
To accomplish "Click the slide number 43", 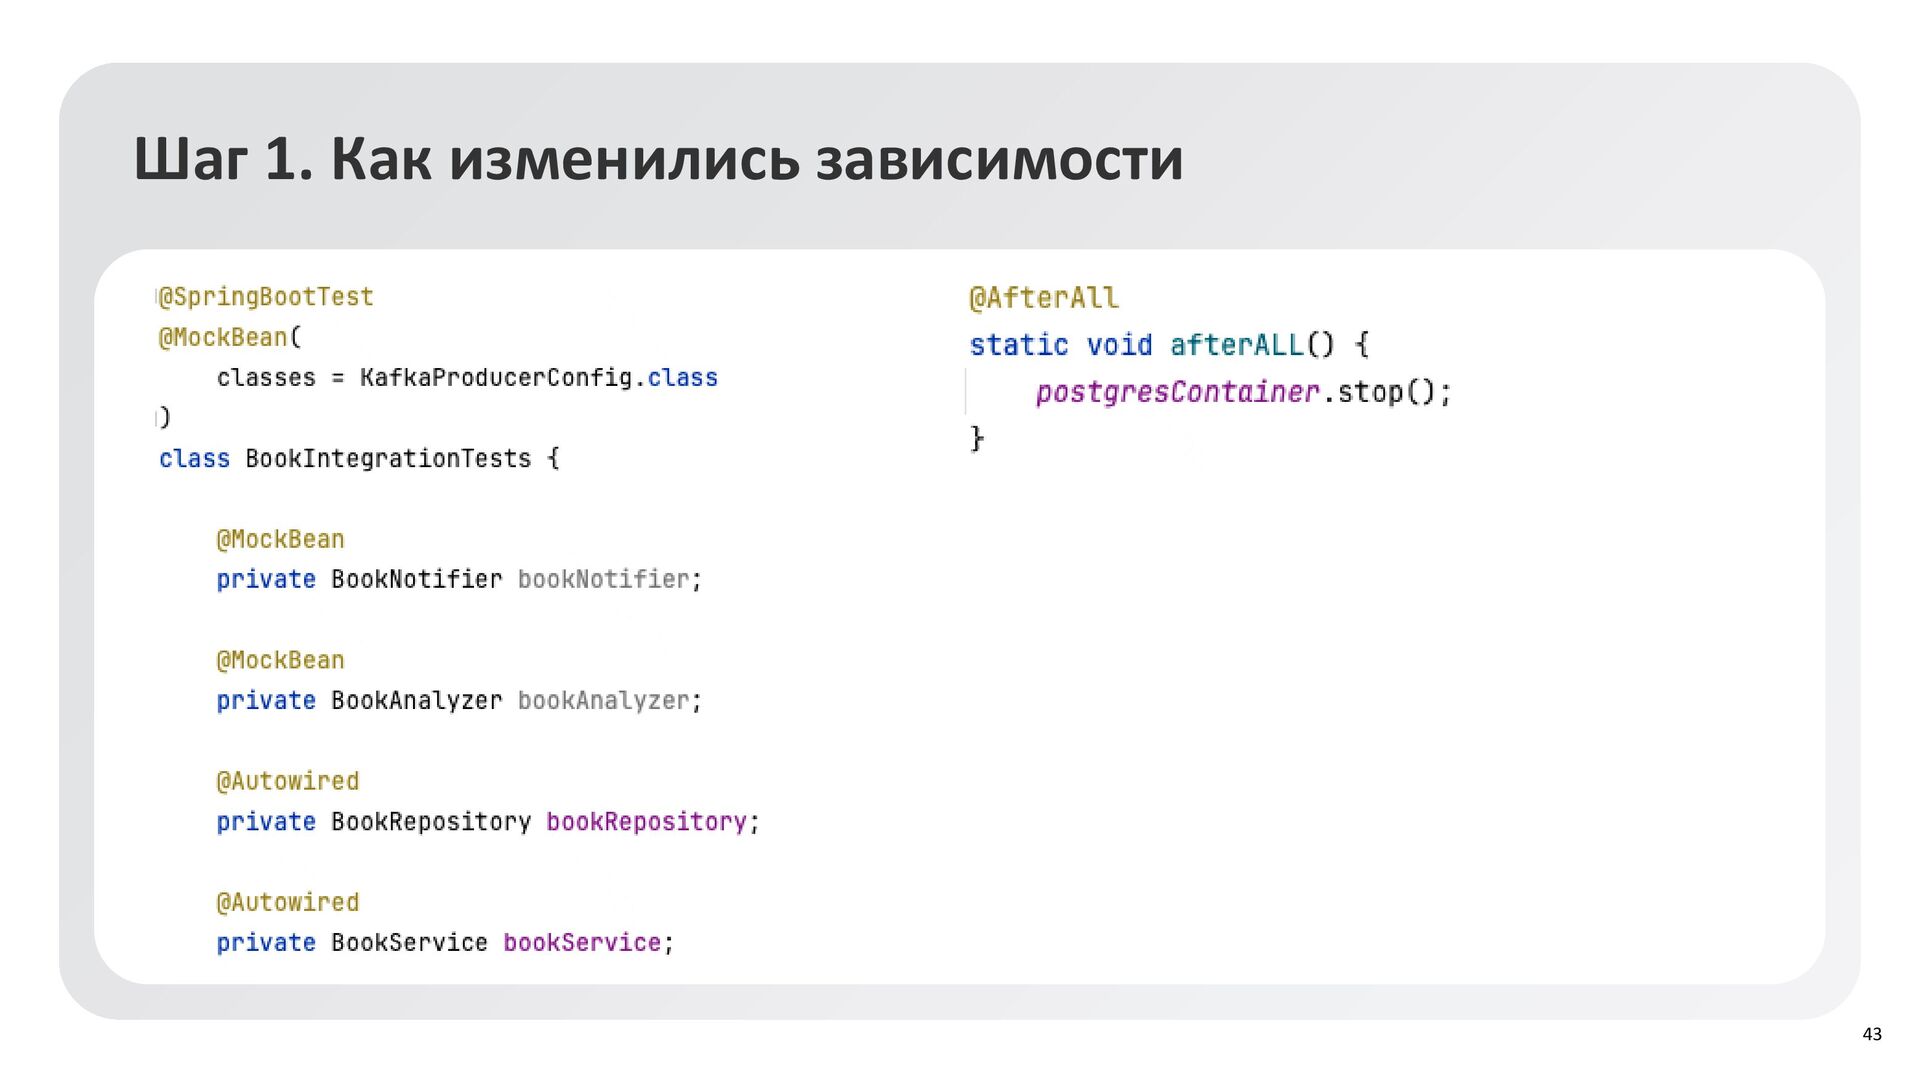I will pyautogui.click(x=1872, y=1034).
